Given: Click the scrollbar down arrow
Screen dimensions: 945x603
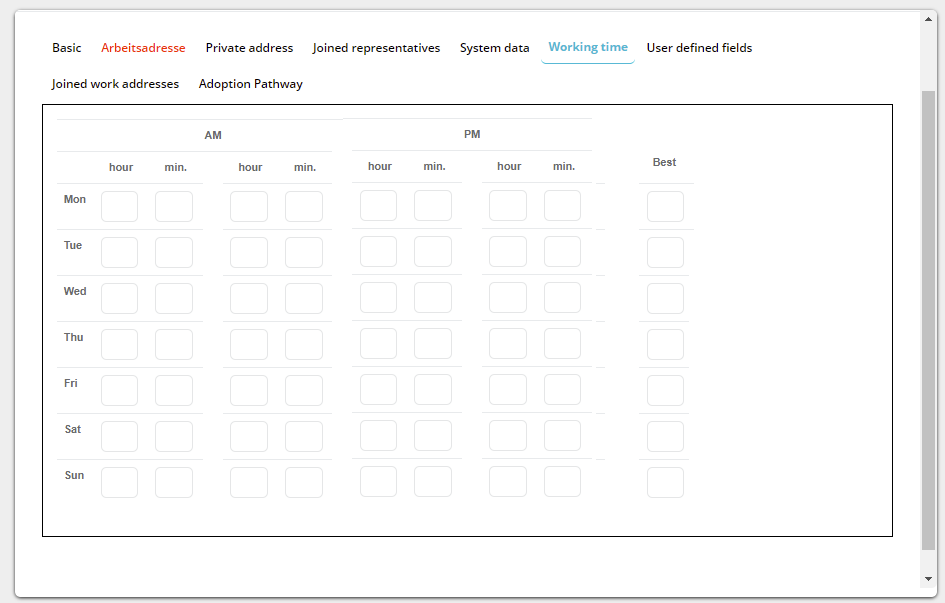Looking at the screenshot, I should (x=929, y=579).
